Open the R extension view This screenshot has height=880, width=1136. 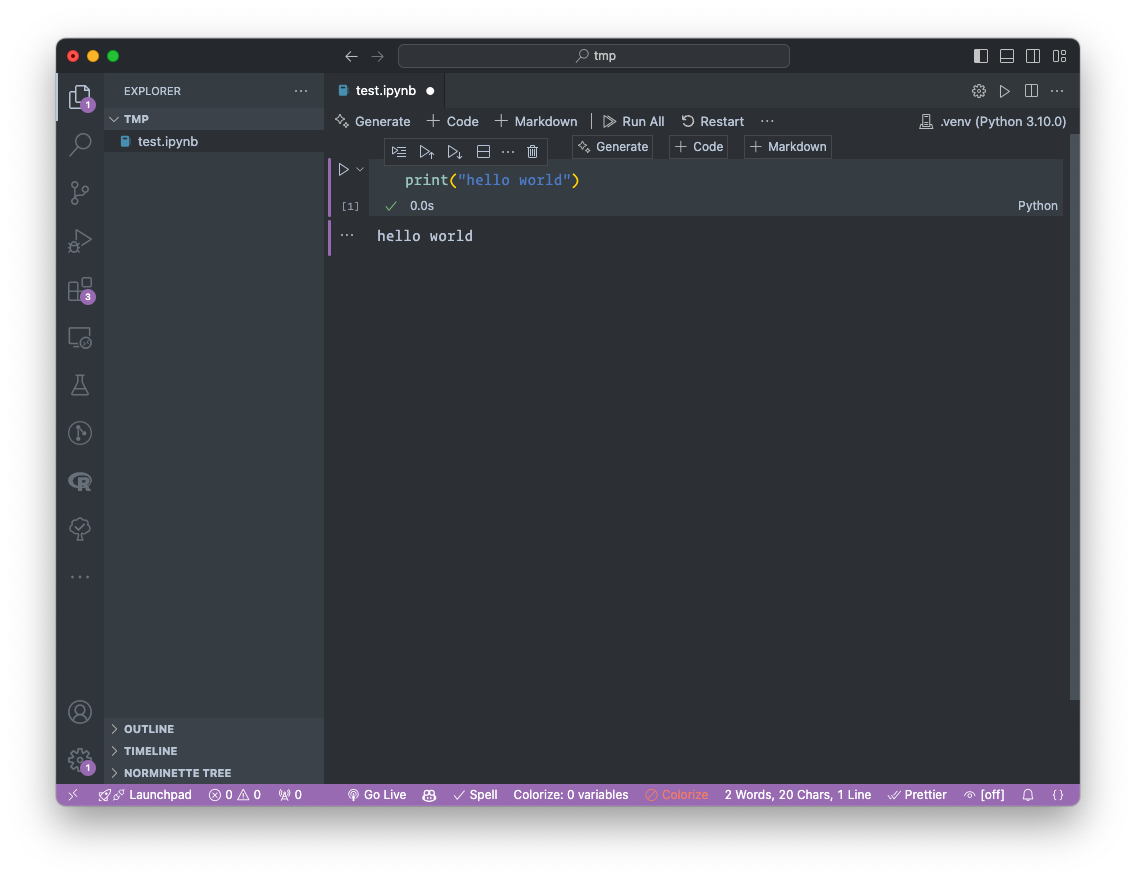[x=80, y=482]
